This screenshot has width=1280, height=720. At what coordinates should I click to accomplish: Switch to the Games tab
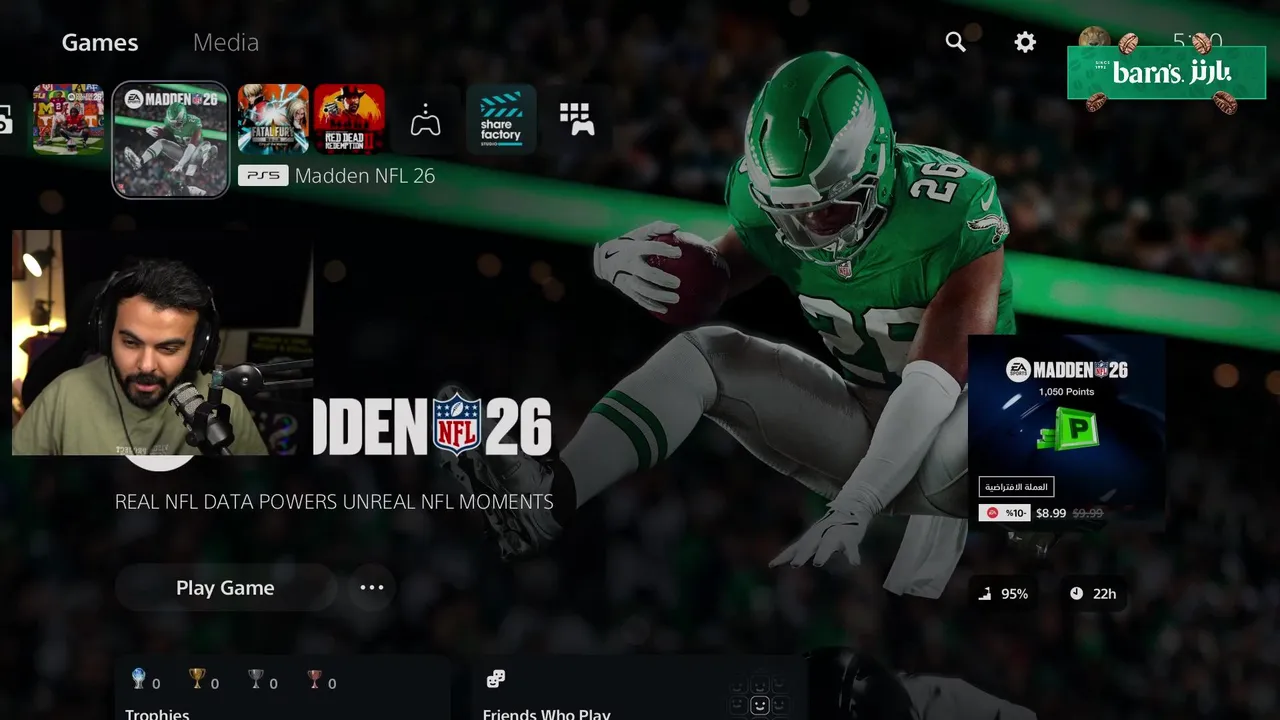tap(100, 43)
